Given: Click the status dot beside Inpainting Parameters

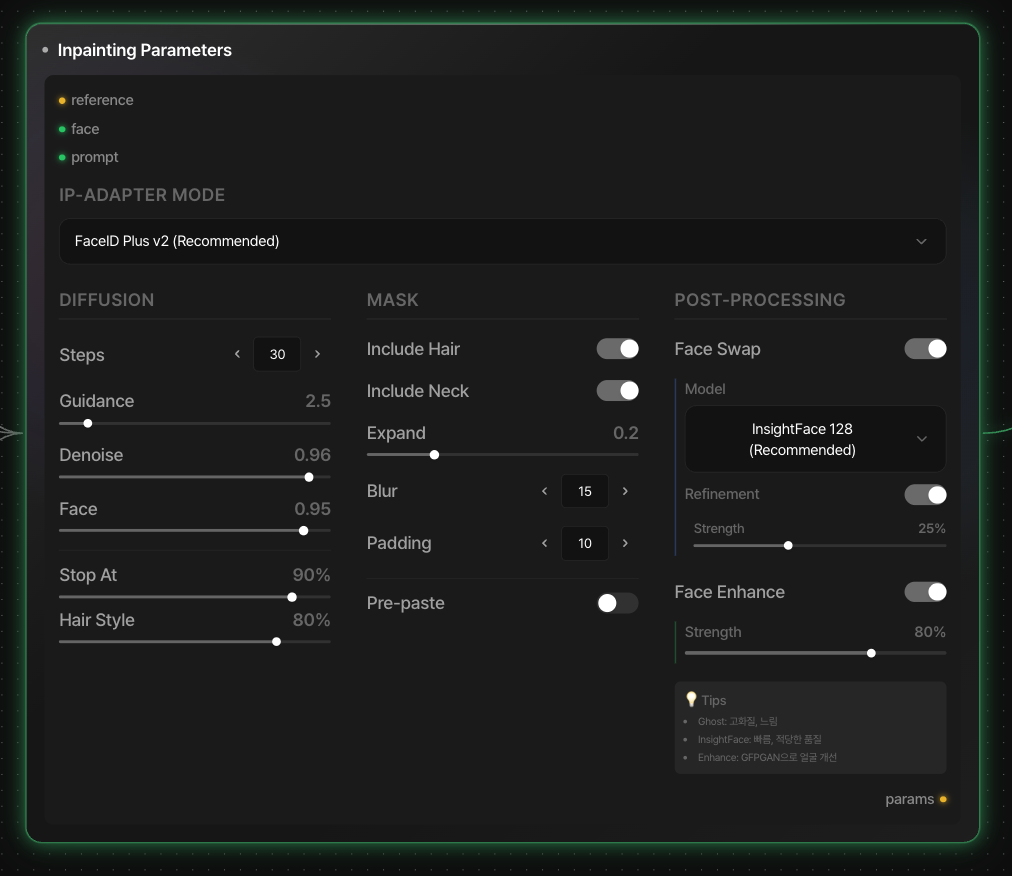Looking at the screenshot, I should pos(44,49).
